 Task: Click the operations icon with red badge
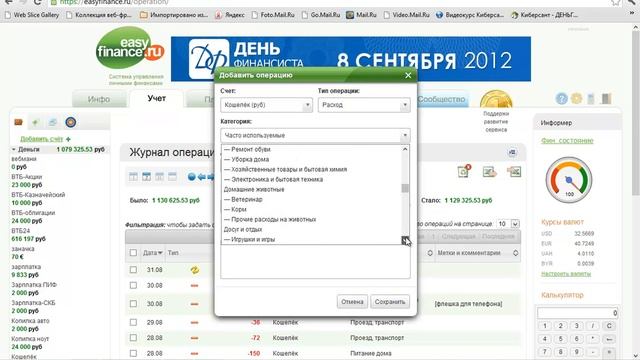464,171
